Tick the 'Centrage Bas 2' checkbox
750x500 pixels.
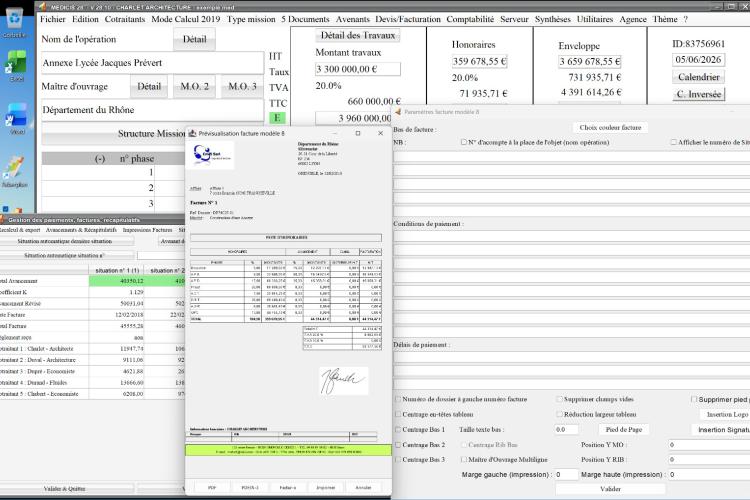(397, 445)
